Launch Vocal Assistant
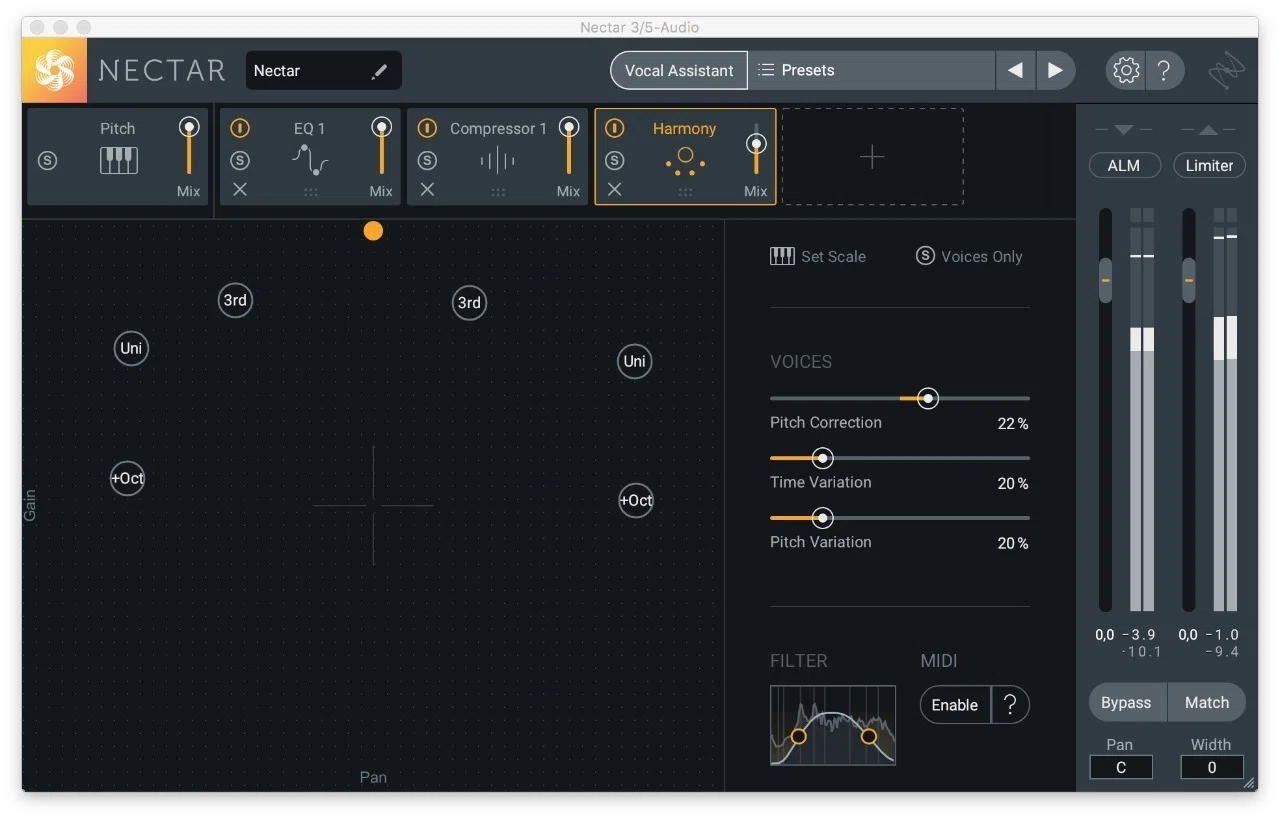This screenshot has height=819, width=1280. click(x=679, y=71)
